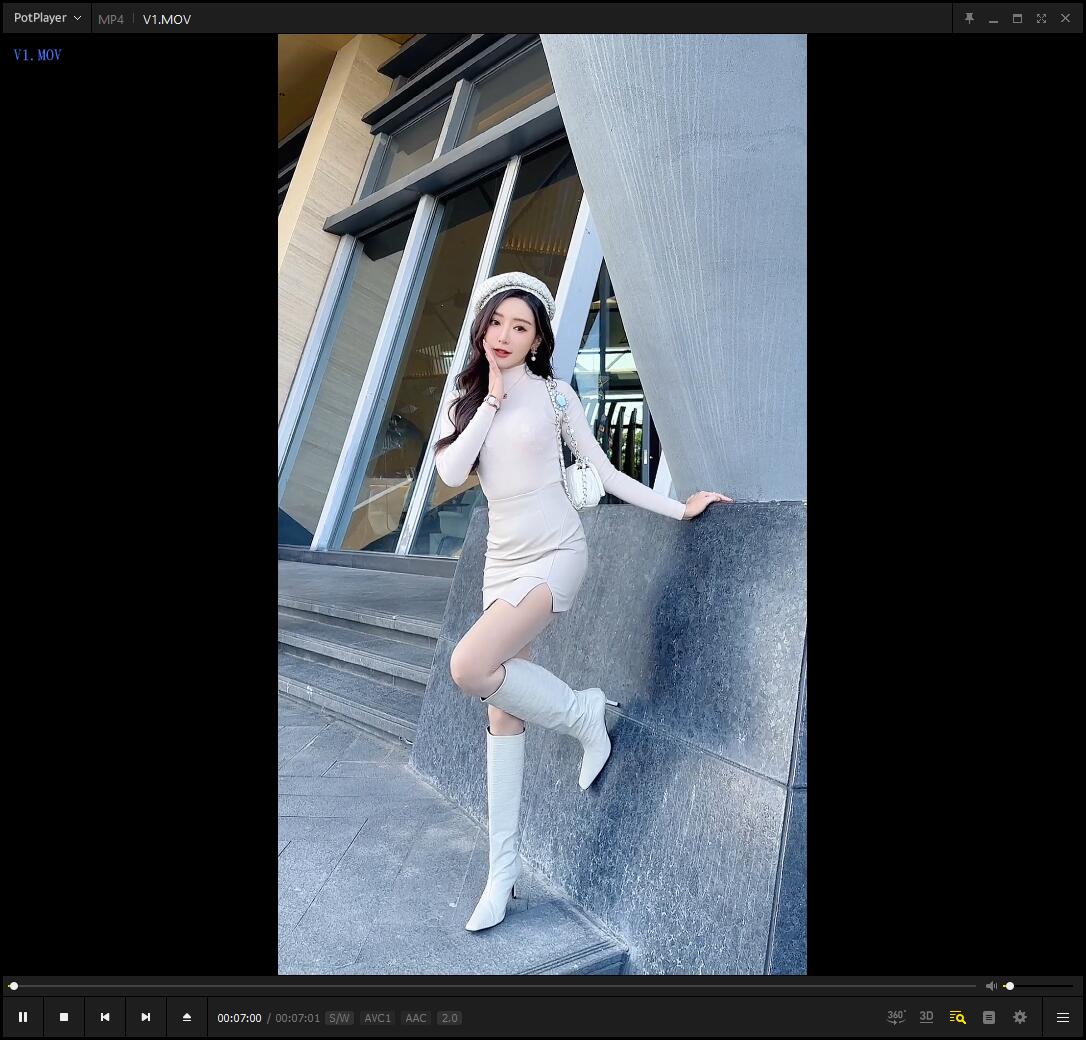Pin the player window on top
Screen dimensions: 1086x1040
pos(970,19)
